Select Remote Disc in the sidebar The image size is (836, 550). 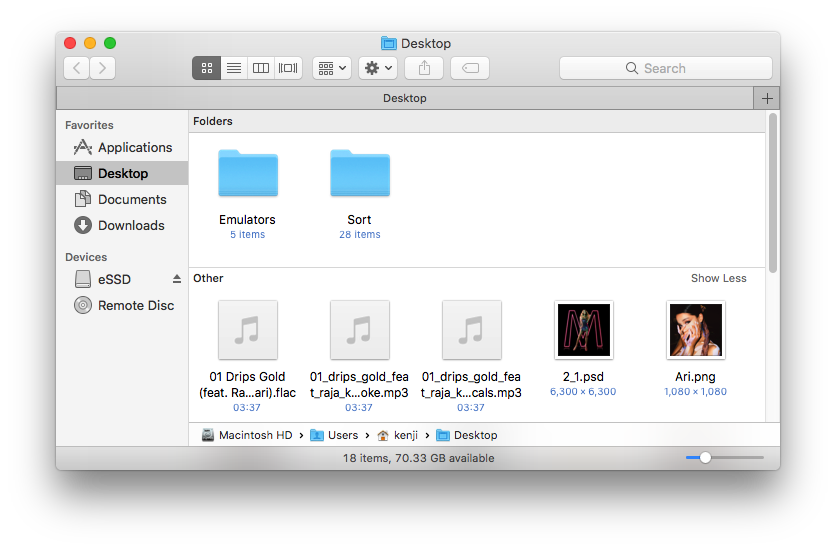tap(123, 305)
